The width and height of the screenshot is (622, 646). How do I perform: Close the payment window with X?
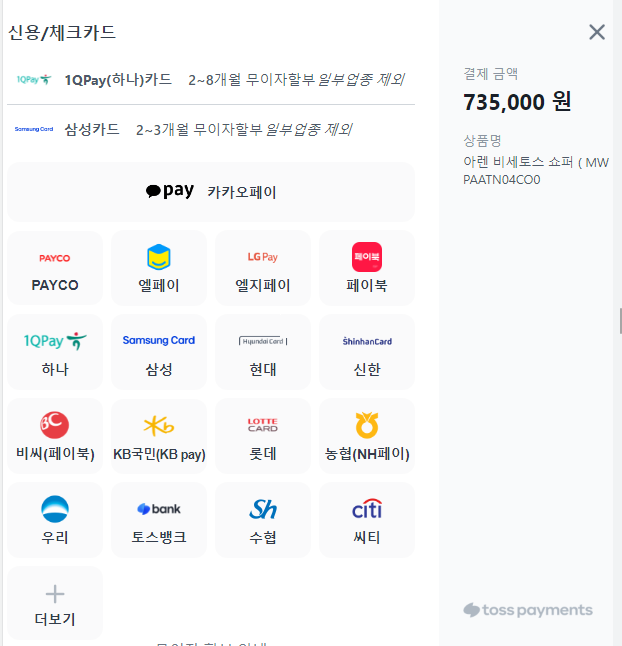(x=597, y=32)
